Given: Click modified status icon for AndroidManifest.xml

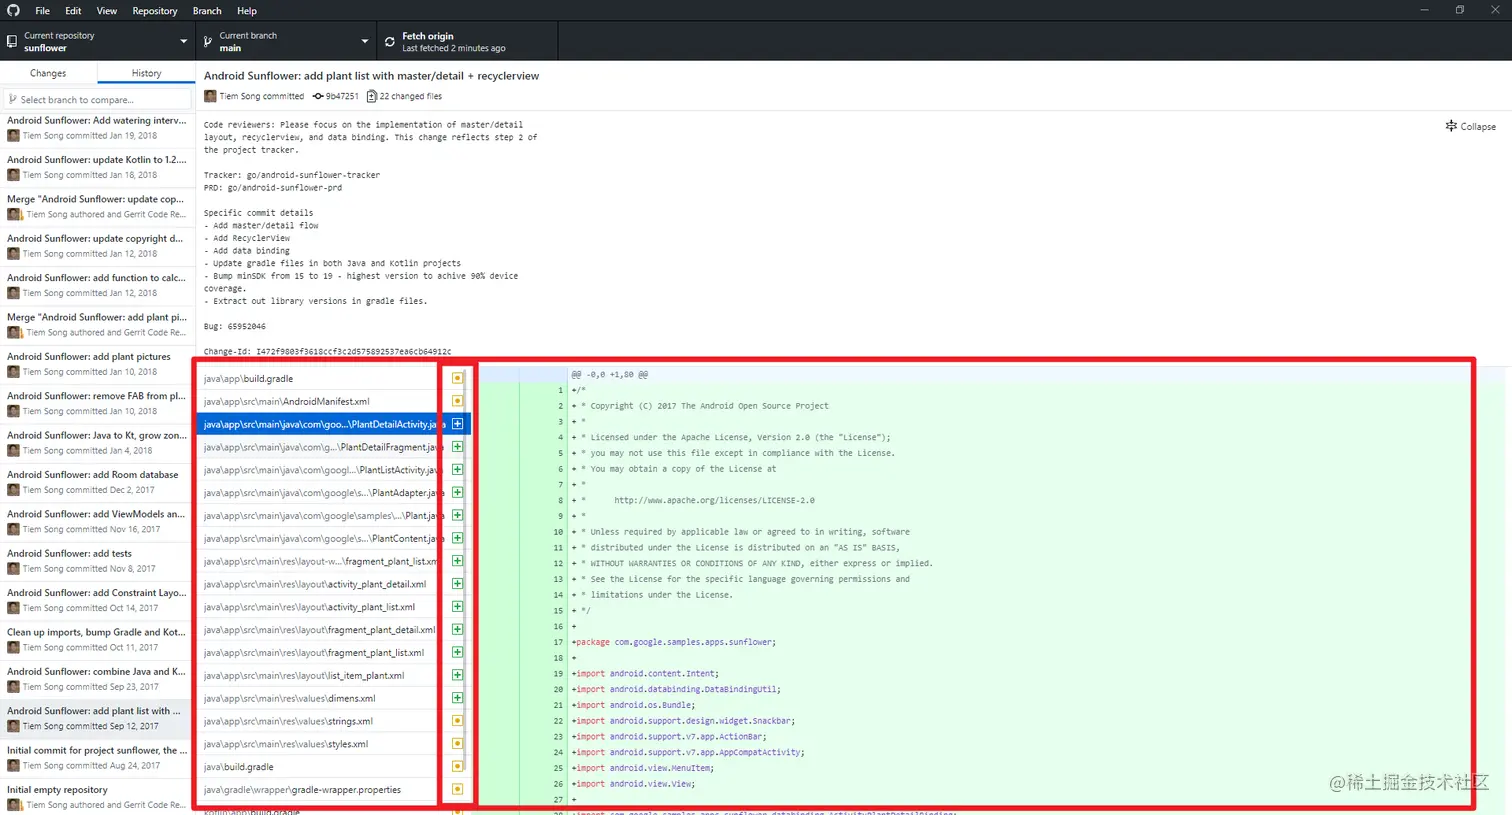Looking at the screenshot, I should tap(457, 401).
